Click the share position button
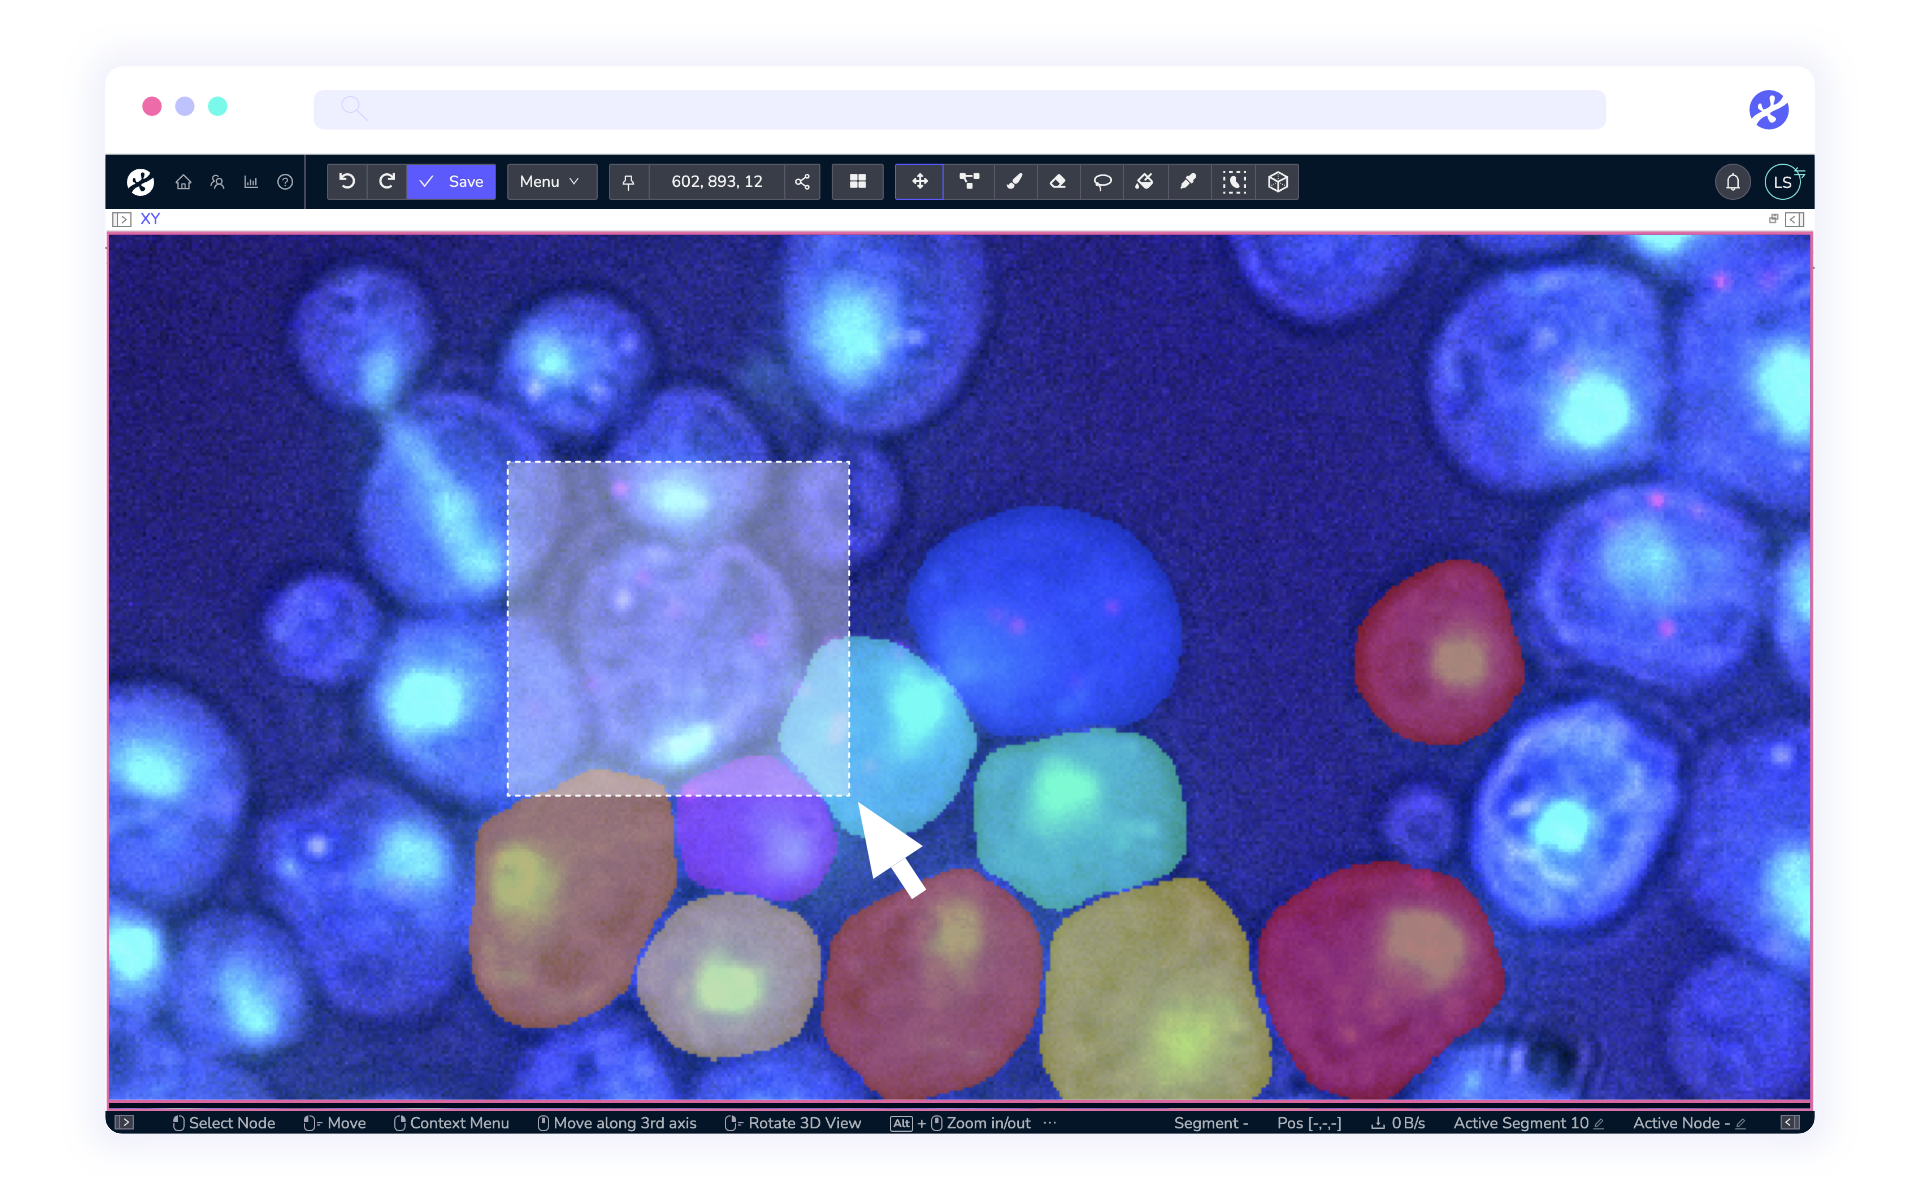The width and height of the screenshot is (1920, 1200). coord(802,181)
